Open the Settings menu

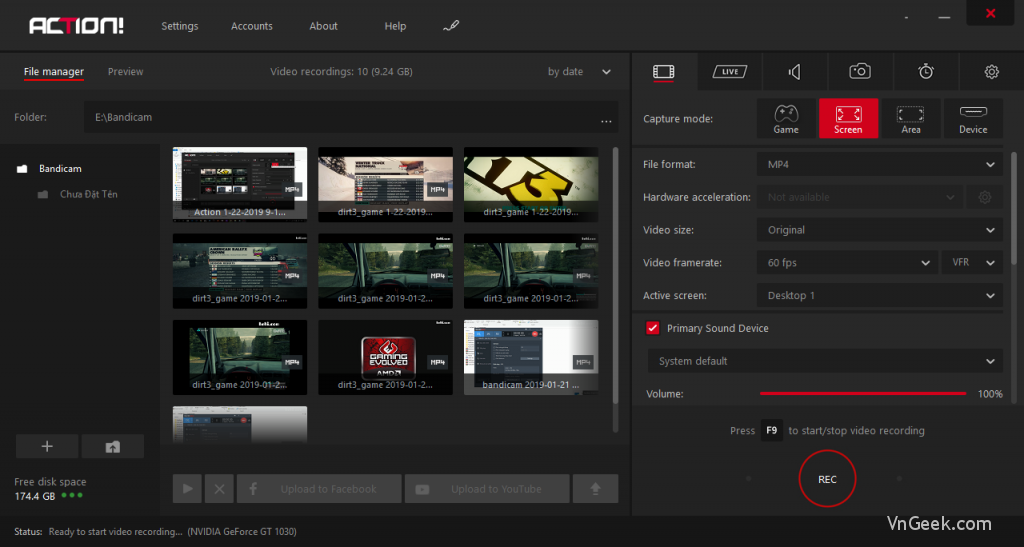point(180,26)
